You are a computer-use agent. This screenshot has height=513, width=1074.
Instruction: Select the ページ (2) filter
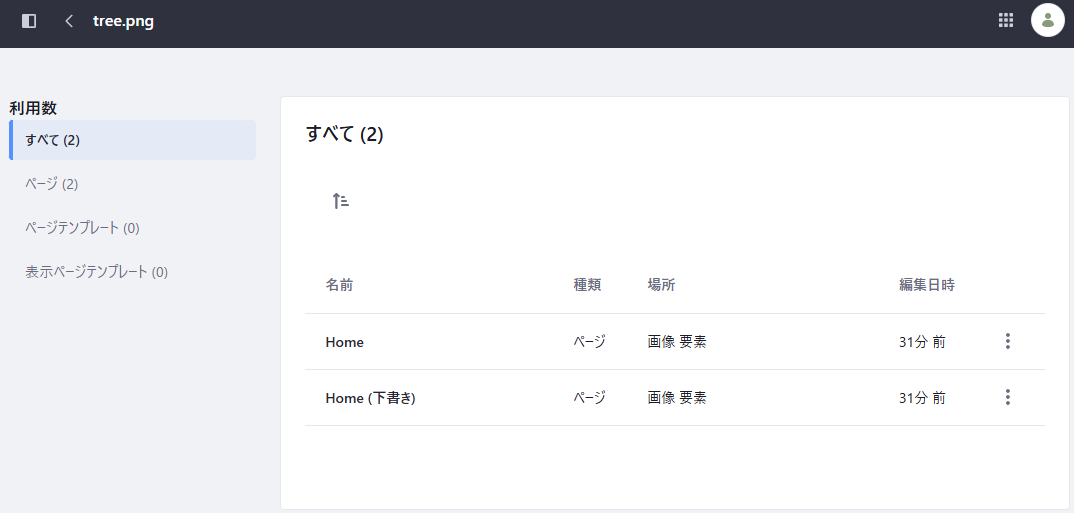tap(52, 184)
